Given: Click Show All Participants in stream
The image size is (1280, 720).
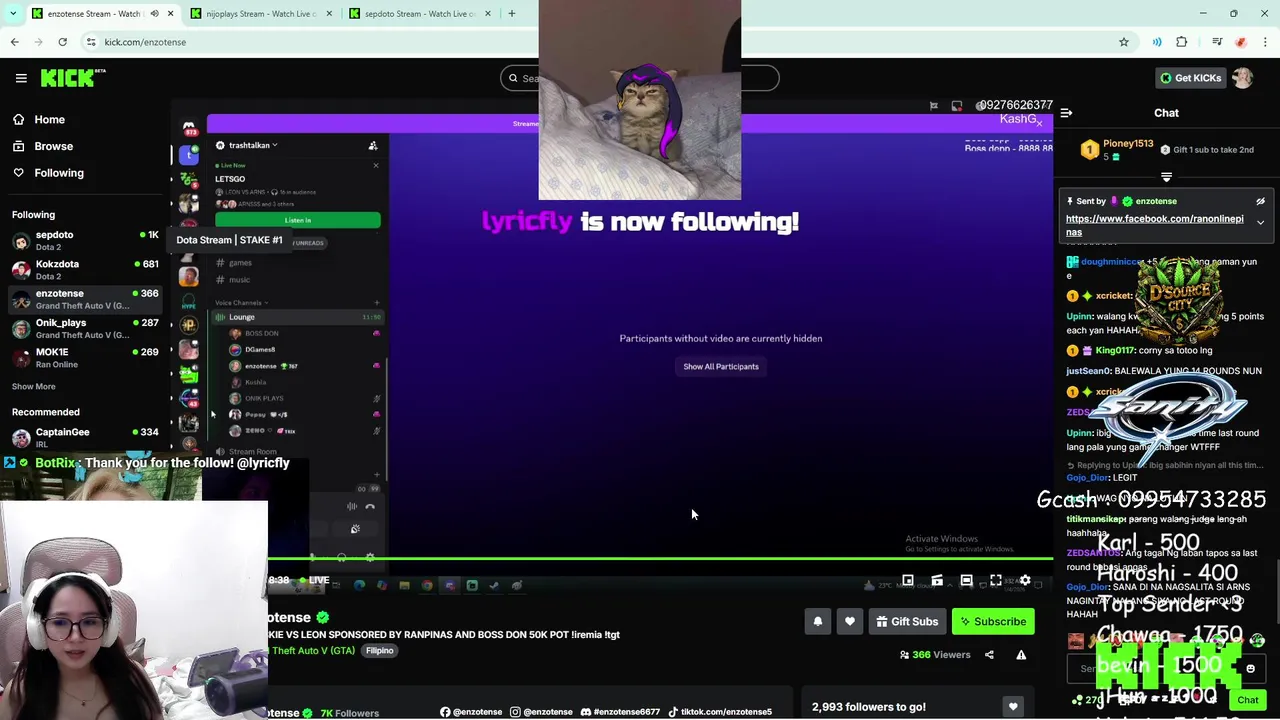Looking at the screenshot, I should point(721,366).
